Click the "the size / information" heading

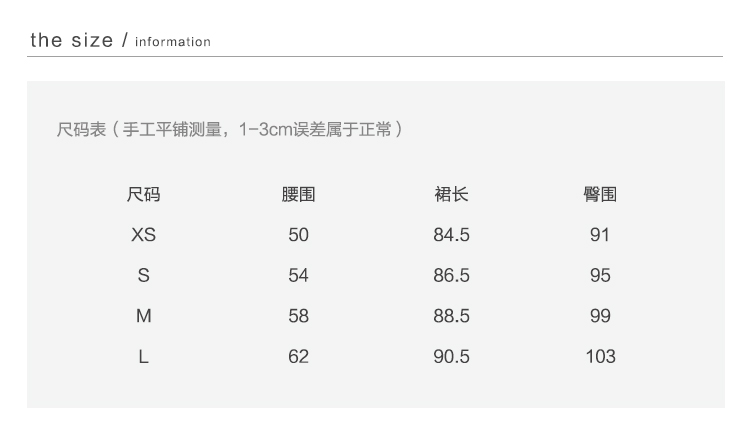click(120, 41)
